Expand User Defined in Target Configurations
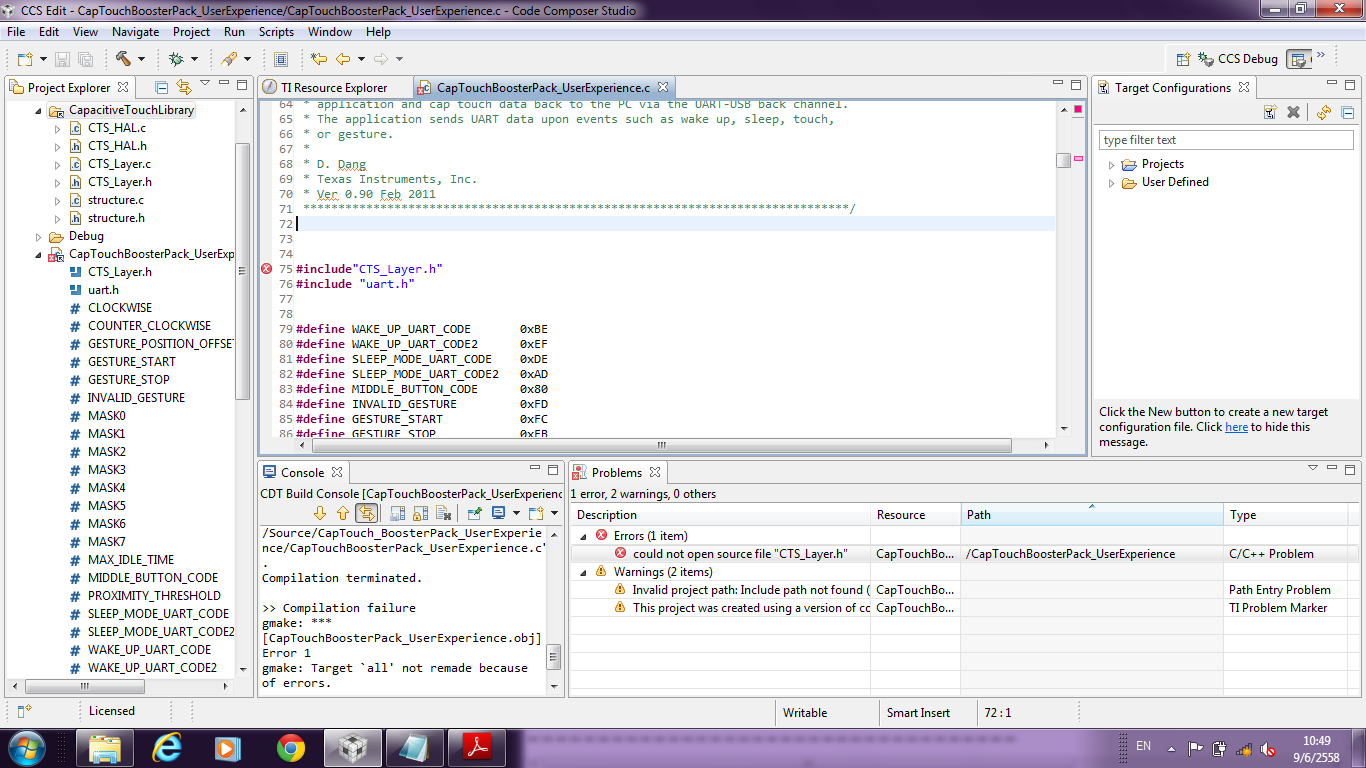1366x768 pixels. coord(1111,183)
